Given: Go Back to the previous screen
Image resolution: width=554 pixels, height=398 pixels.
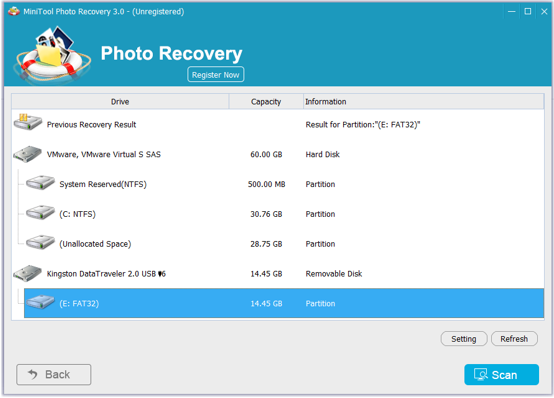Looking at the screenshot, I should tap(53, 374).
